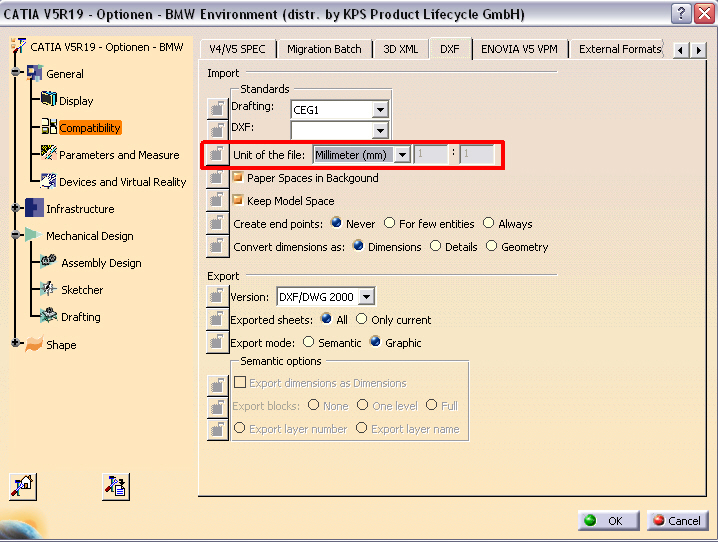Viewport: 718px width, 542px height.
Task: Click the OK button
Action: 609,520
